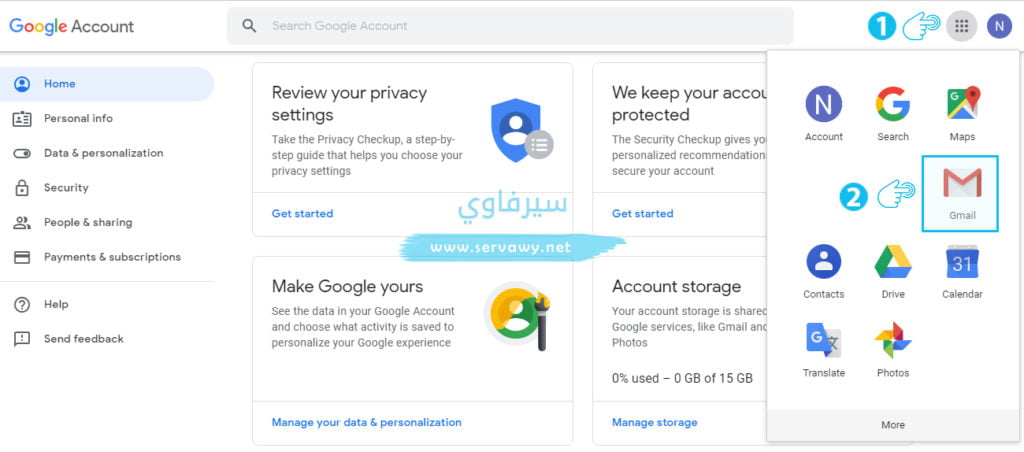
Task: Open Data & personalization in sidebar
Action: pos(103,153)
